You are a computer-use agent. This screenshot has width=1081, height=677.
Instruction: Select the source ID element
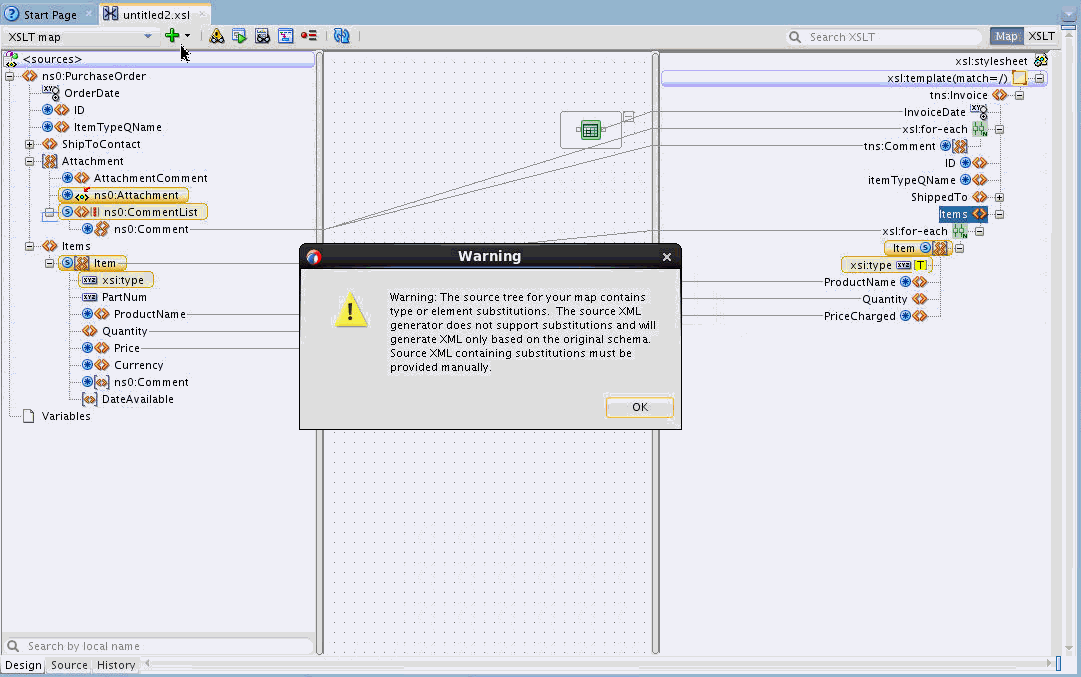[79, 110]
